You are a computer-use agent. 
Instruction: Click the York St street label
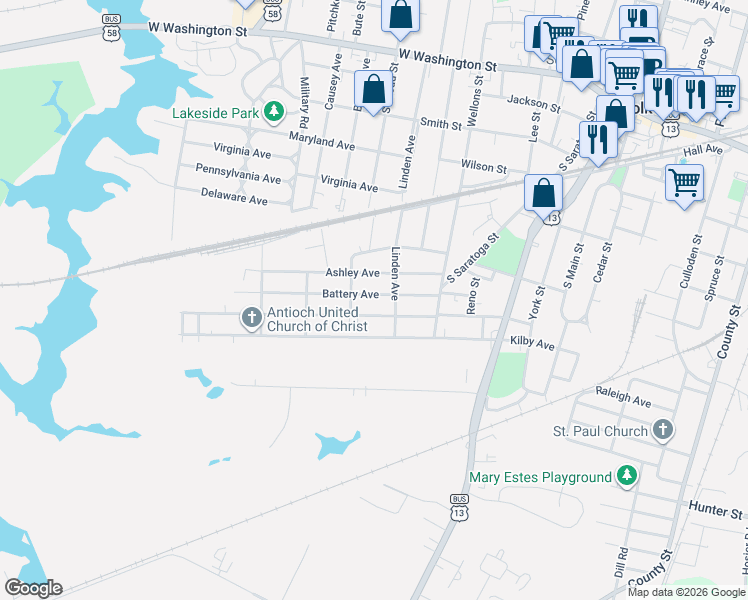536,303
